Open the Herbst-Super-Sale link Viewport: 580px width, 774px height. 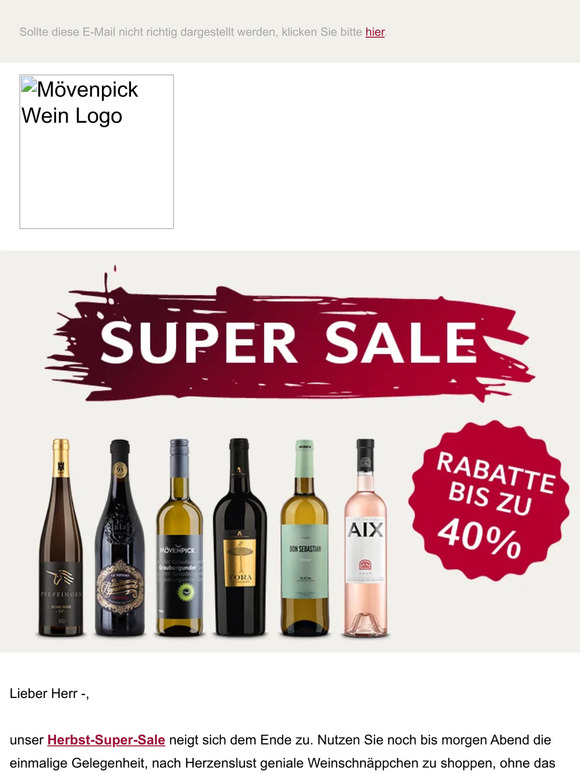(x=106, y=740)
